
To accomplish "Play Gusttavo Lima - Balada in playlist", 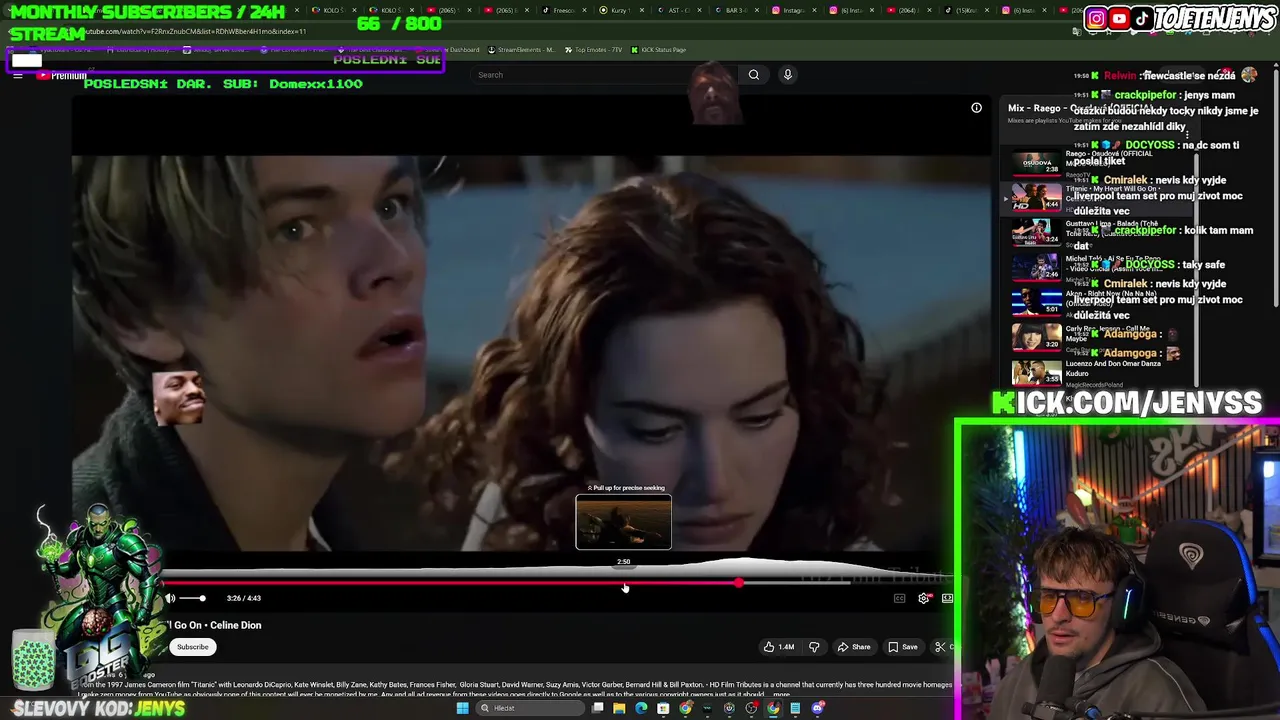I will pos(1037,232).
